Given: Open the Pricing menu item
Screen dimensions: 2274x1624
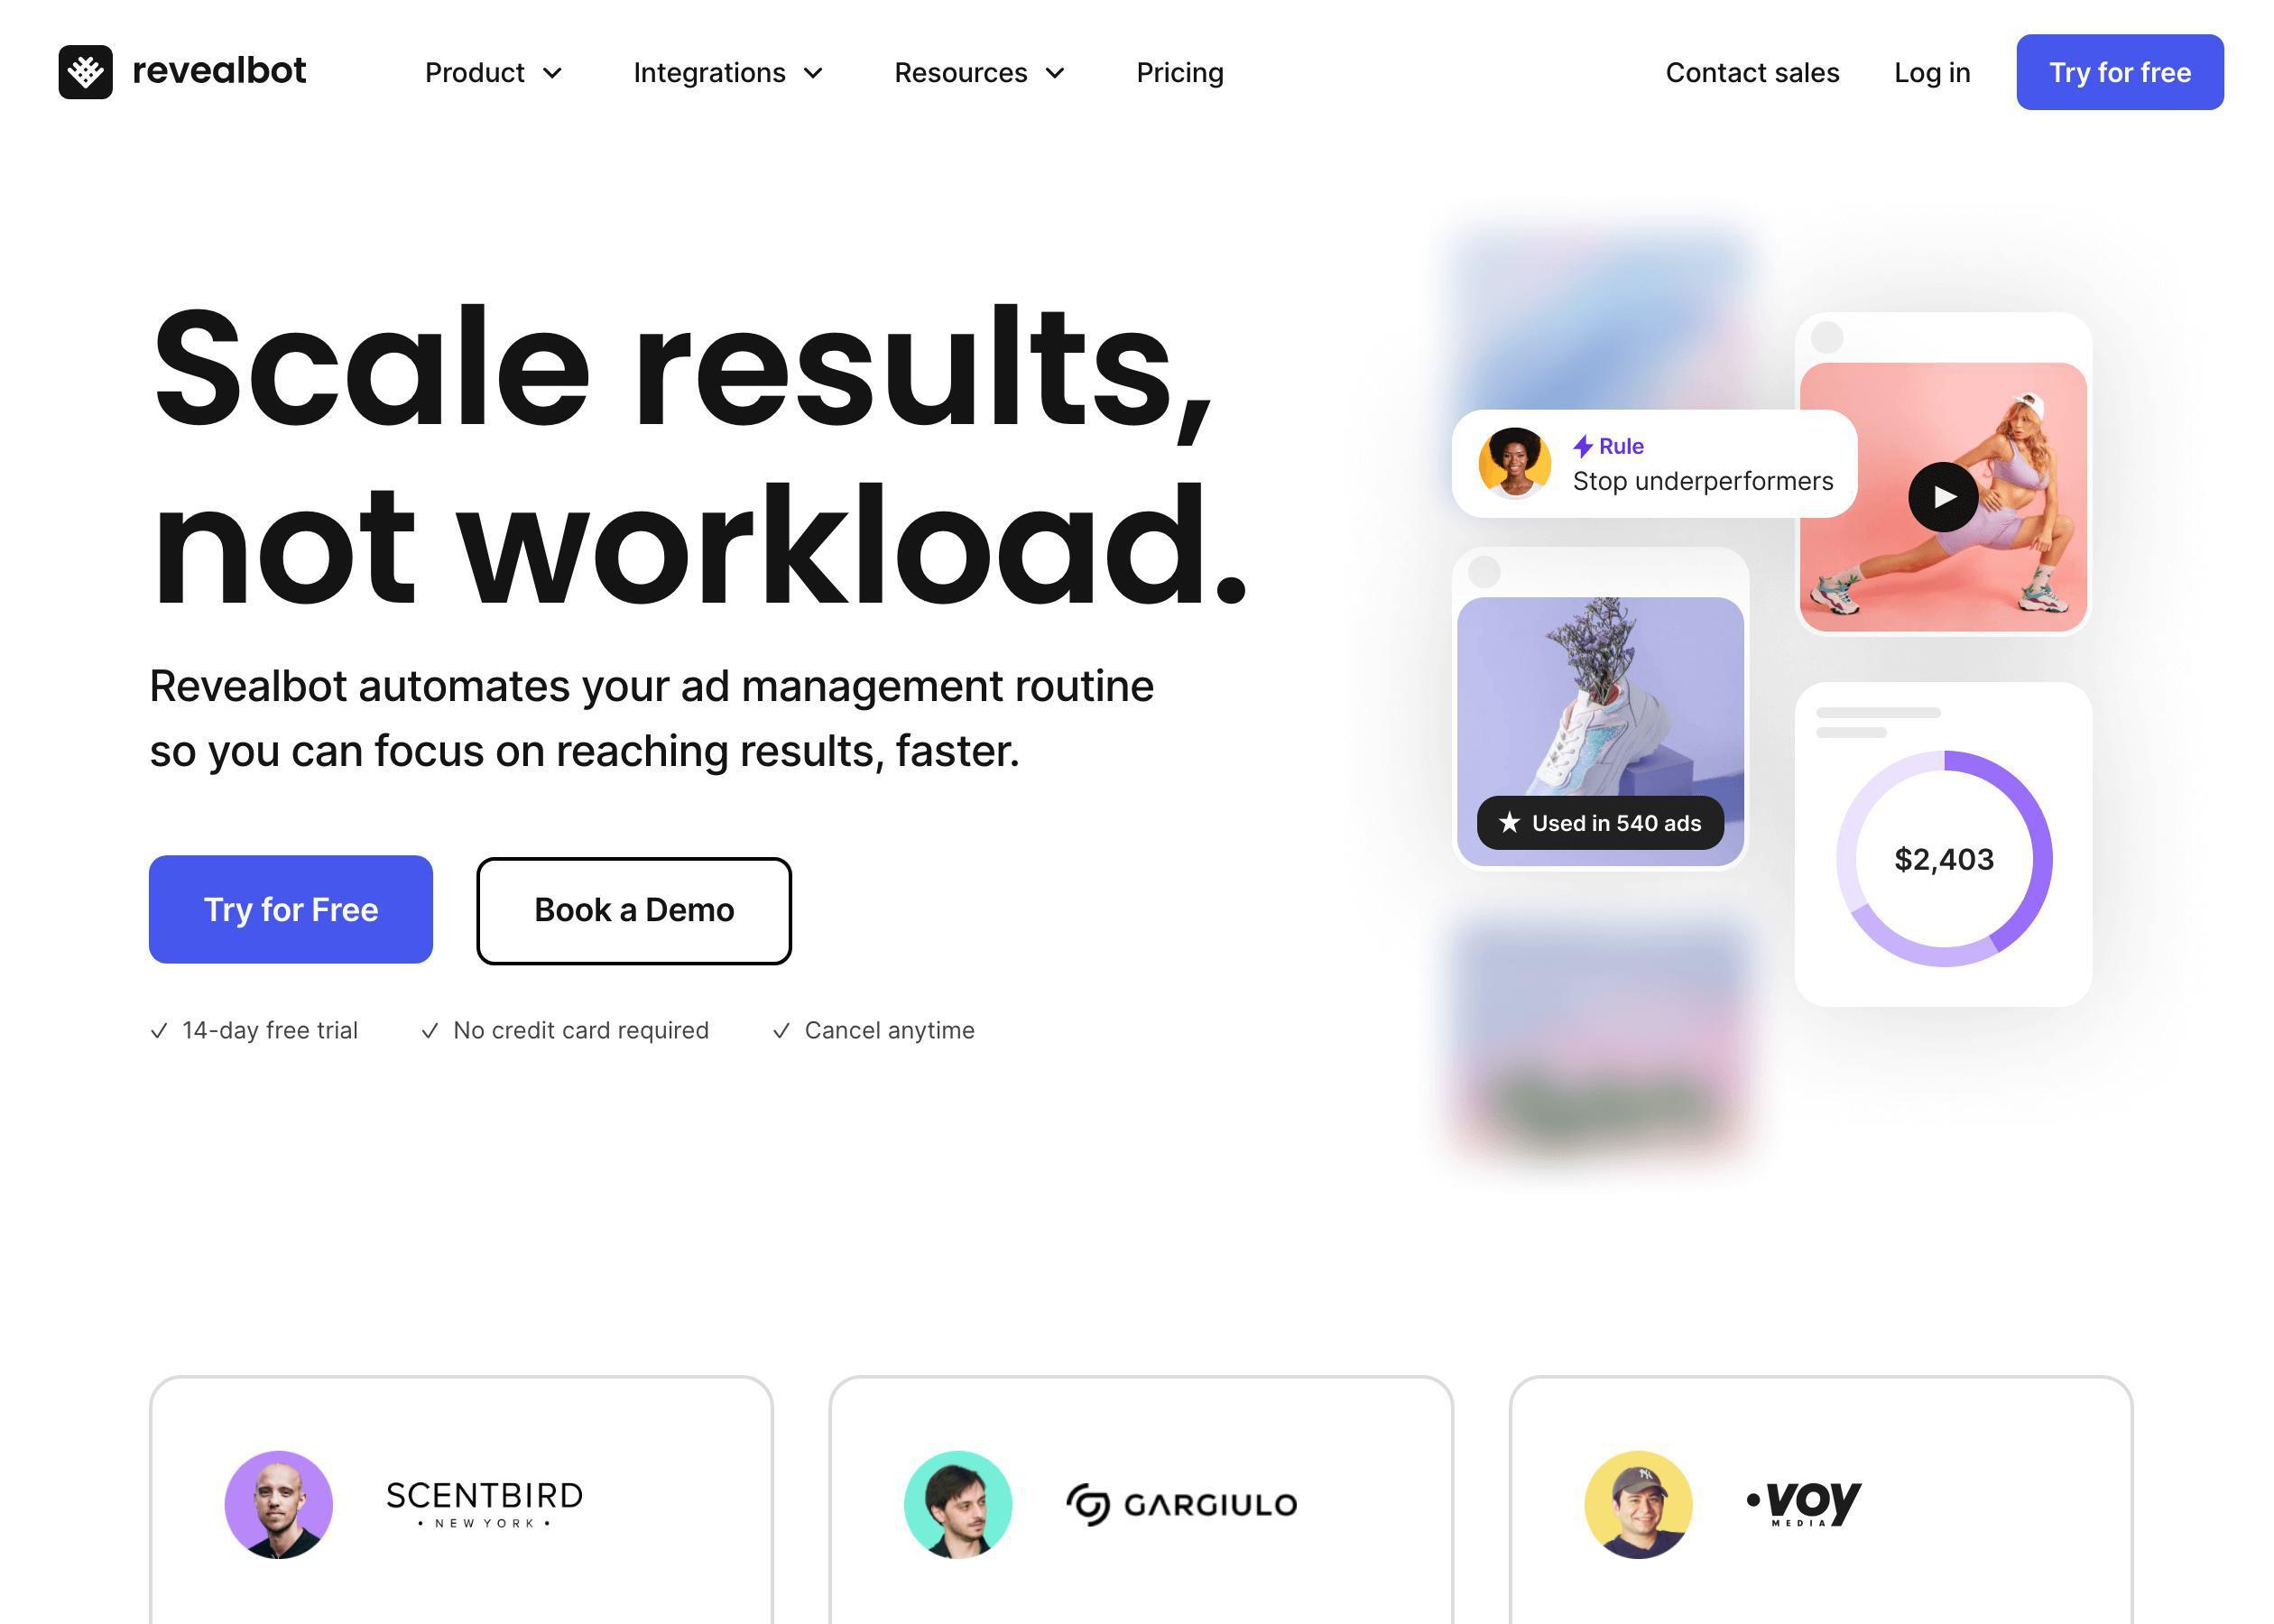Looking at the screenshot, I should [x=1179, y=72].
